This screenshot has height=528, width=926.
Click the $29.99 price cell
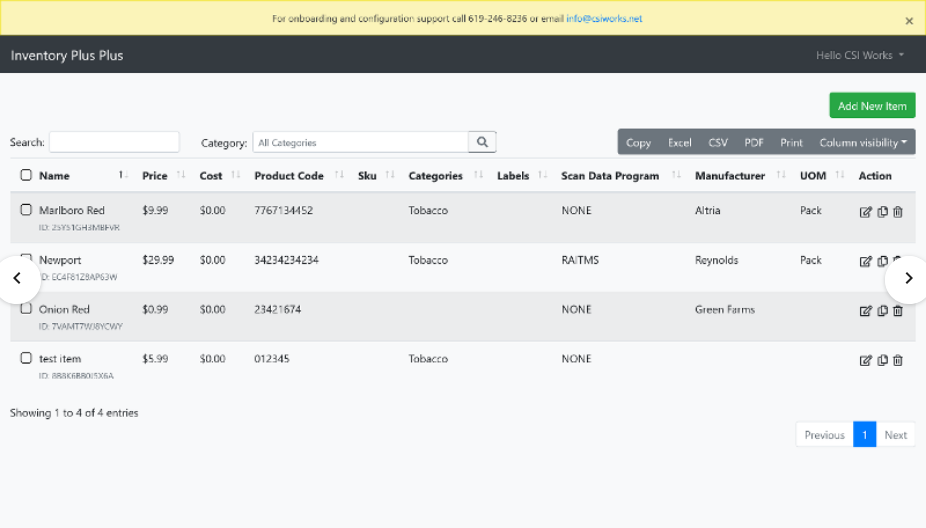pyautogui.click(x=158, y=260)
